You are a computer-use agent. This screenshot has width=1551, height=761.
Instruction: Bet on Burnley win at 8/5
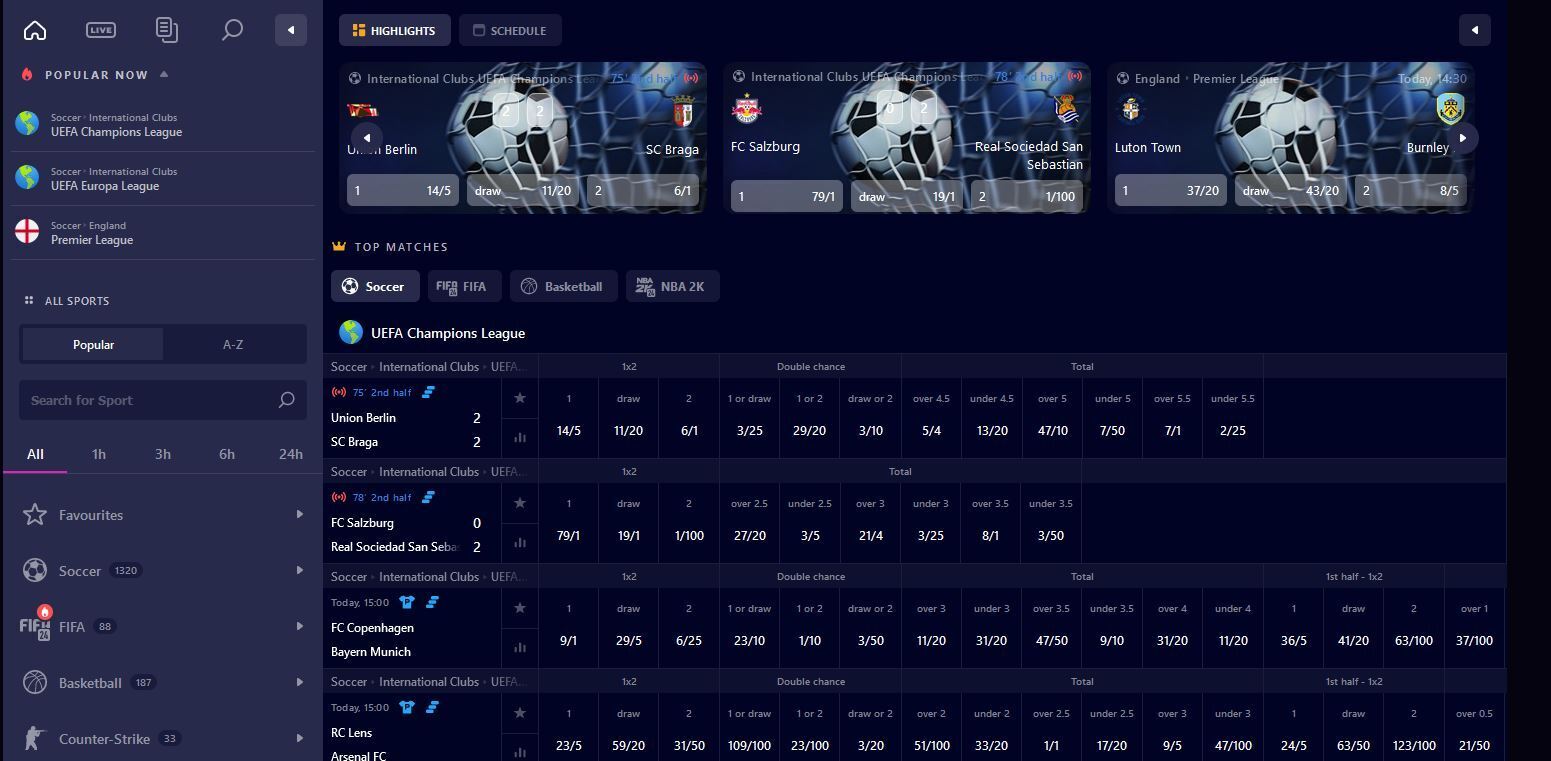(1411, 190)
